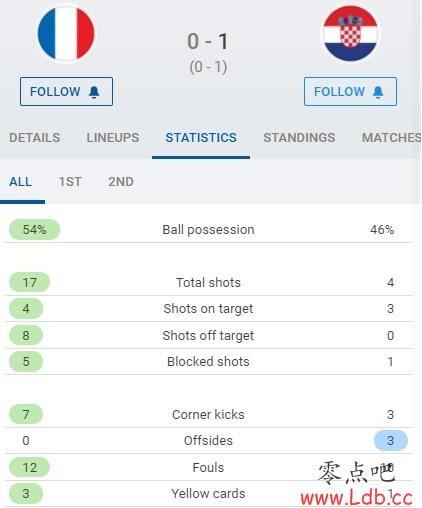The width and height of the screenshot is (422, 508).
Task: Follow the France team
Action: [x=66, y=92]
